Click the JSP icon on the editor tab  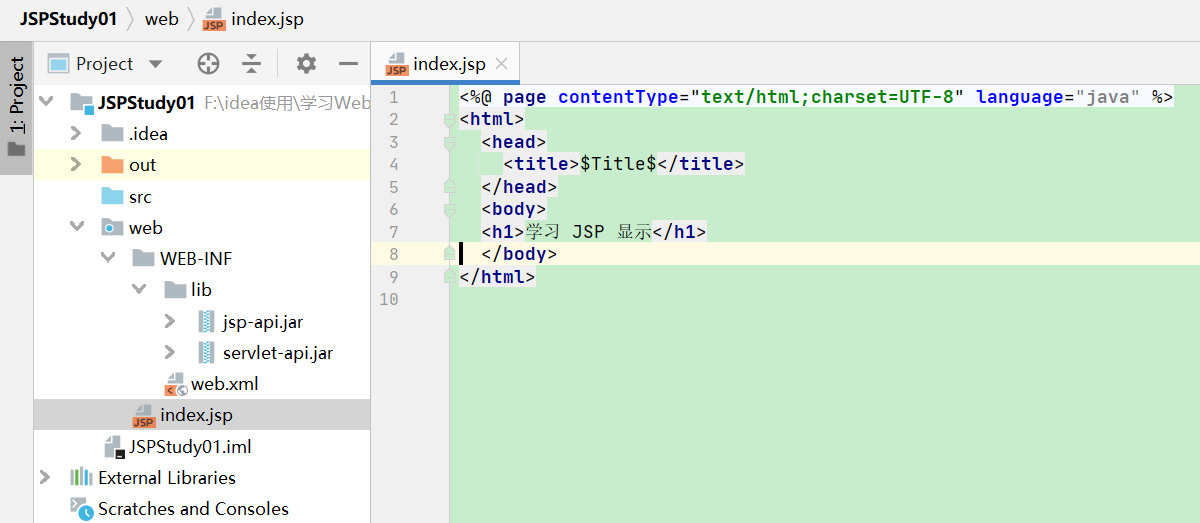[x=396, y=65]
